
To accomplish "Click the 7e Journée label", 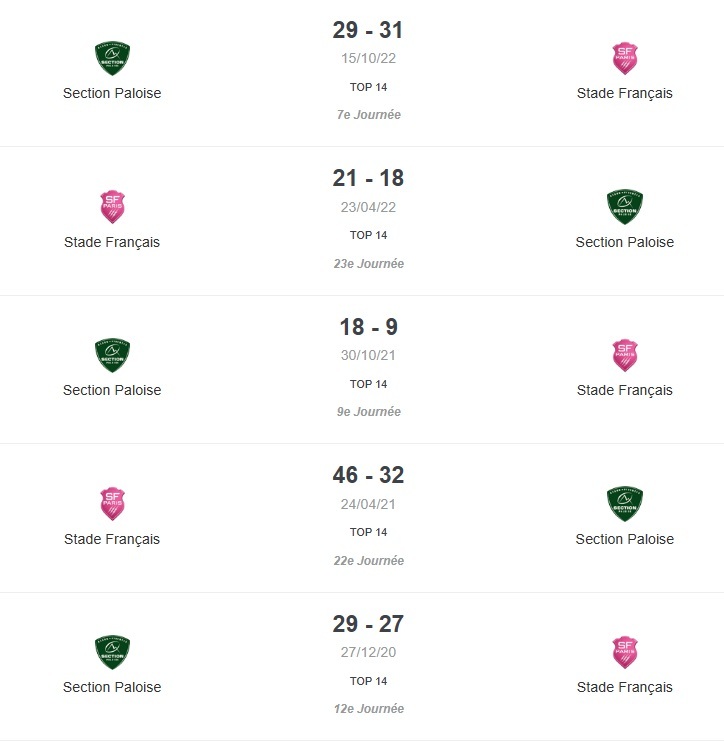I will pos(368,115).
